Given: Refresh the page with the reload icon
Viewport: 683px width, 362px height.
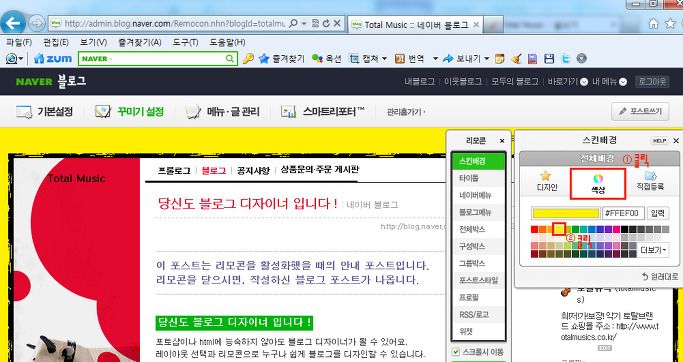Looking at the screenshot, I should [x=326, y=24].
